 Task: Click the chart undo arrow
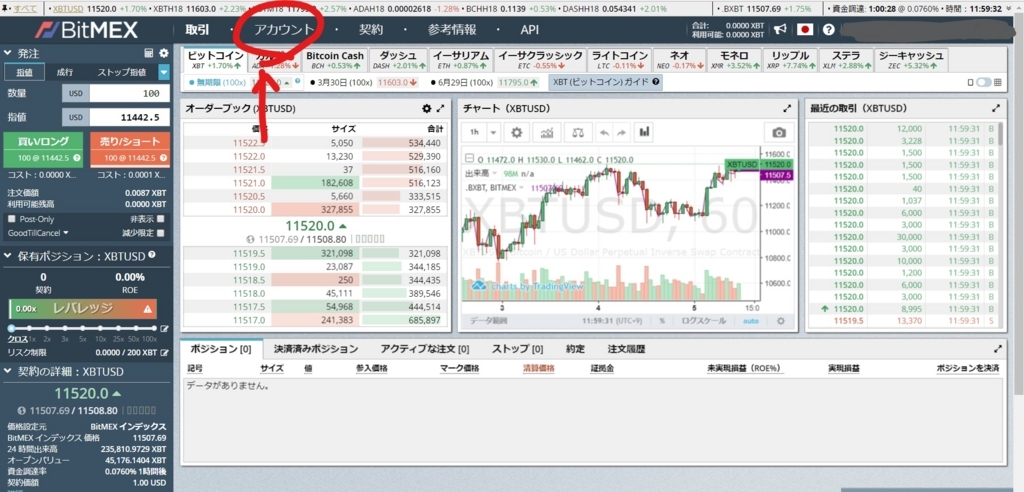point(604,133)
